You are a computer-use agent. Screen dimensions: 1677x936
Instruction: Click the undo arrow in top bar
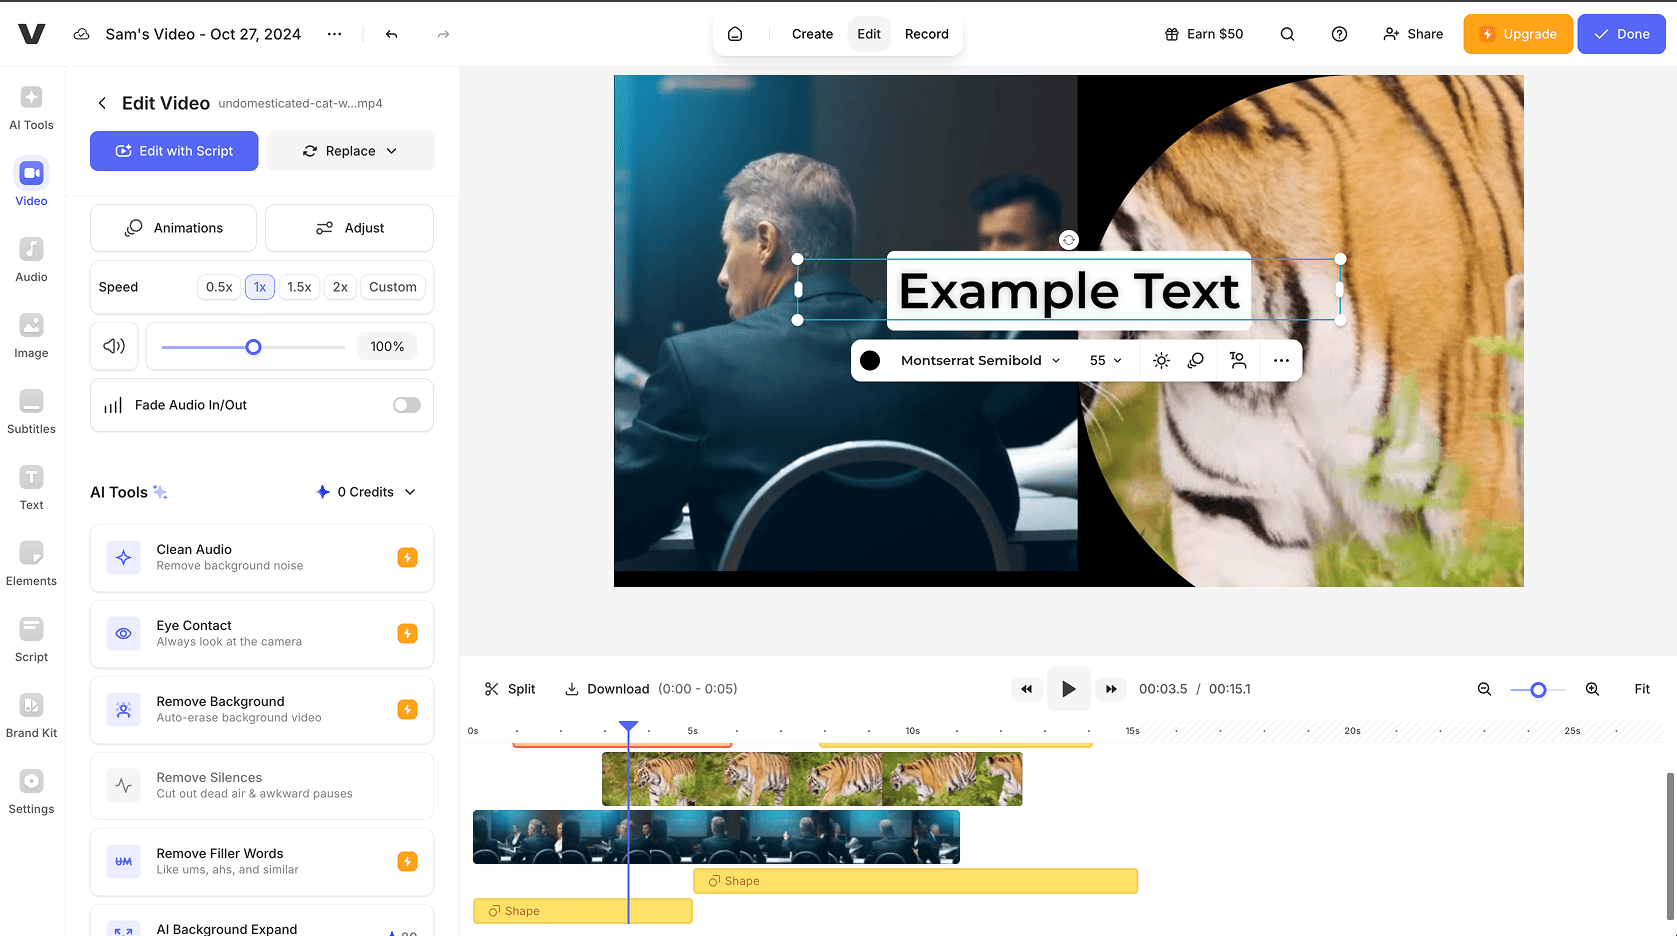click(391, 34)
